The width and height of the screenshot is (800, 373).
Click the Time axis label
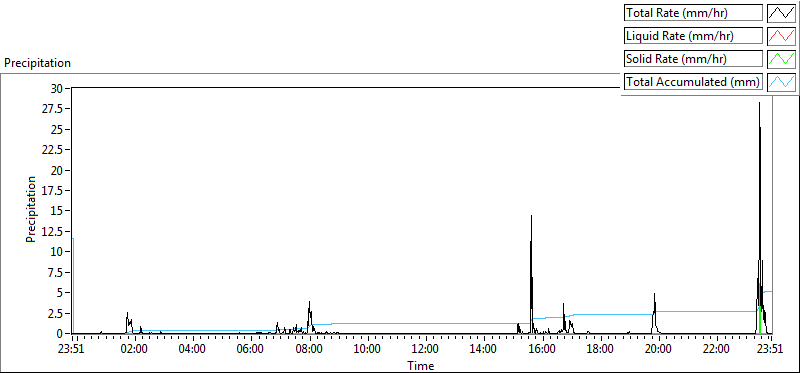pos(421,365)
